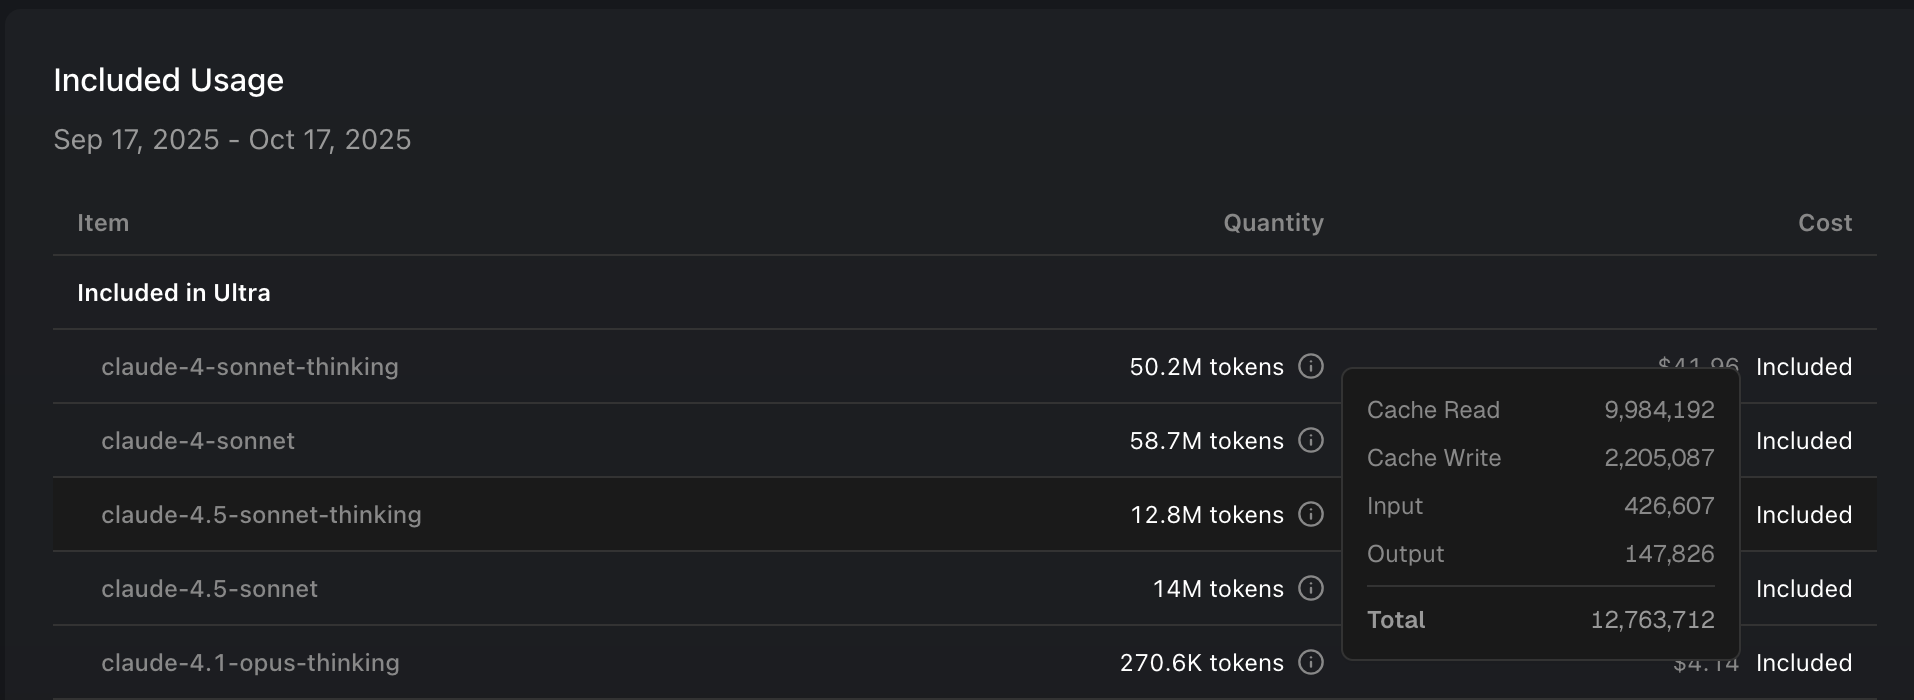1914x700 pixels.
Task: Click the Included Usage heading
Action: coord(168,80)
